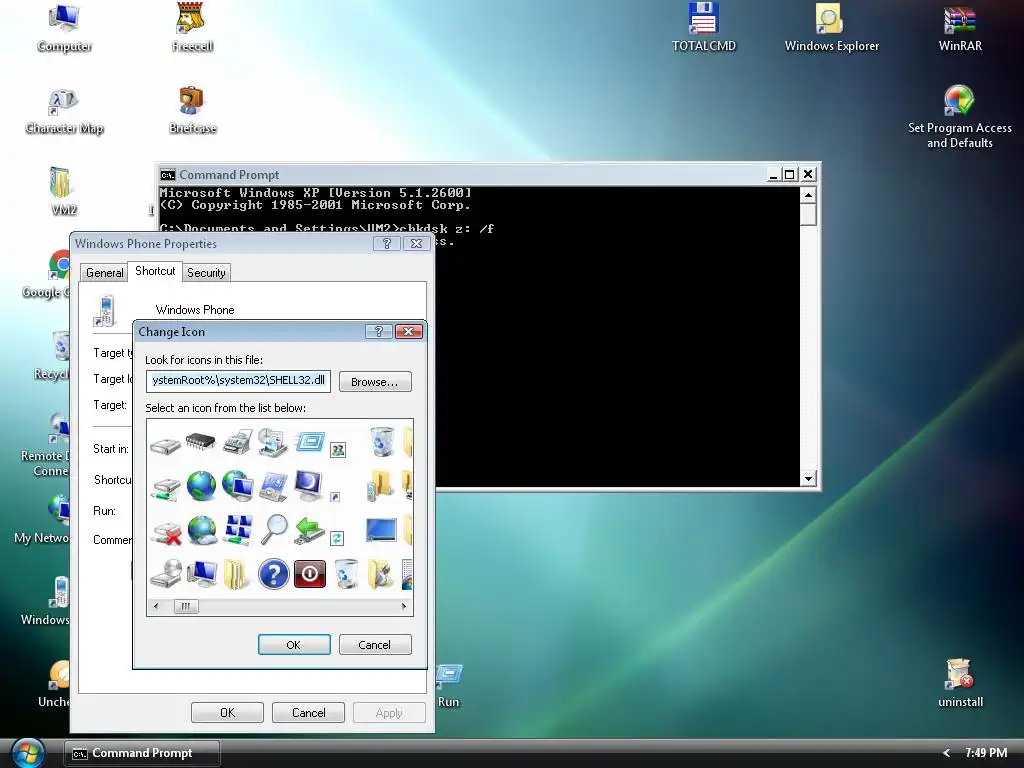Click Command Prompt taskbar button

click(142, 753)
